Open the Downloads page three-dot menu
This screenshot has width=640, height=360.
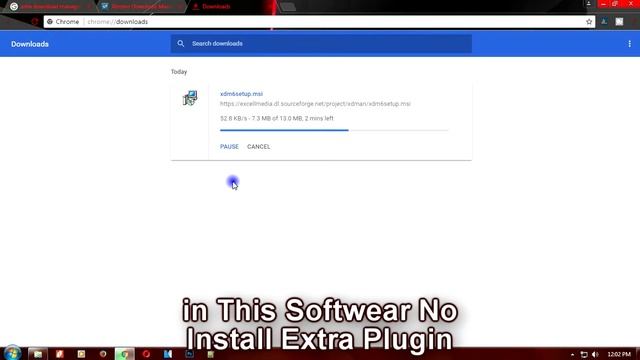pyautogui.click(x=629, y=44)
